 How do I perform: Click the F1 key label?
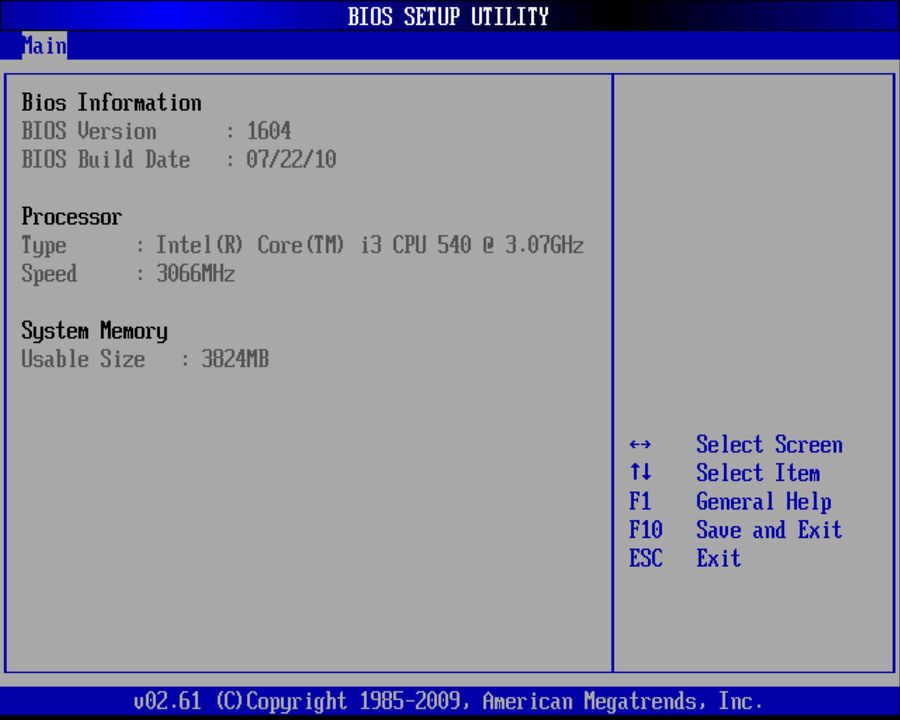pyautogui.click(x=640, y=502)
